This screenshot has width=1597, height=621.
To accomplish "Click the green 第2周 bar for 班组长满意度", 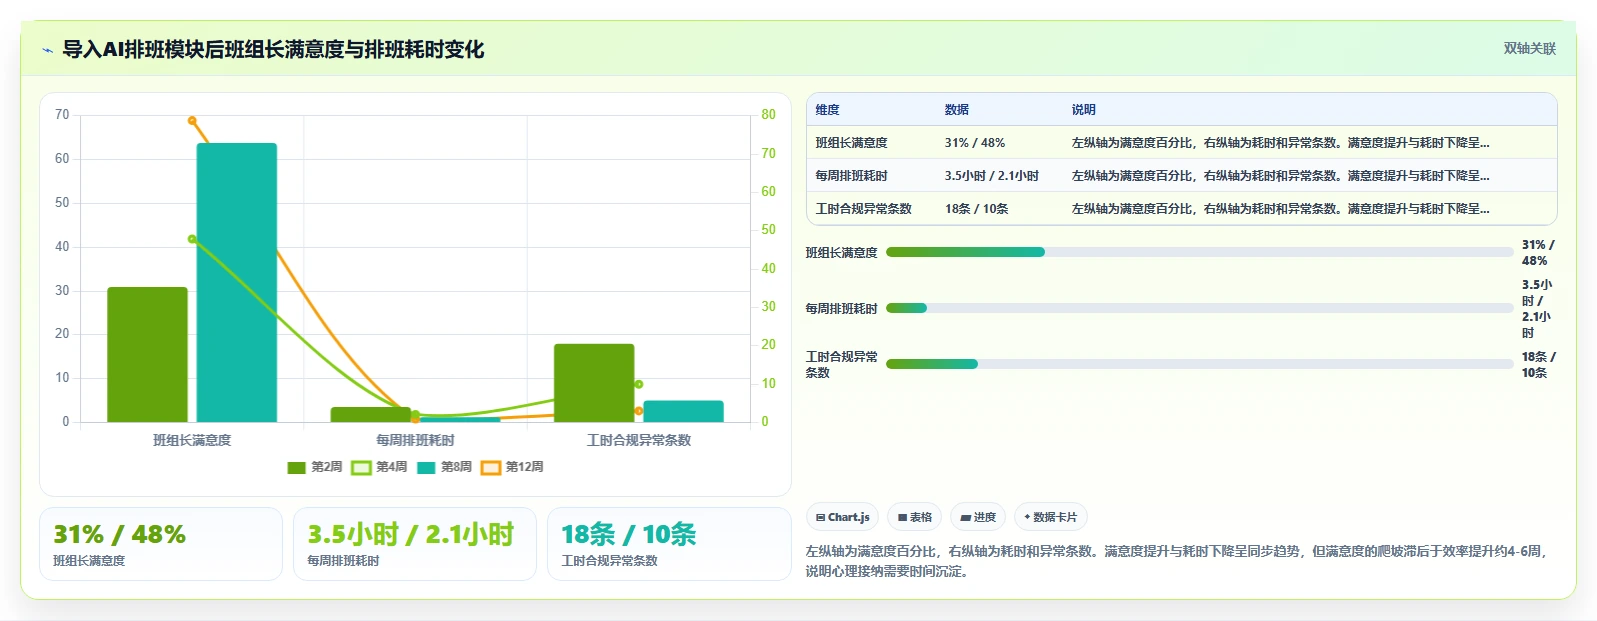I will pyautogui.click(x=147, y=354).
